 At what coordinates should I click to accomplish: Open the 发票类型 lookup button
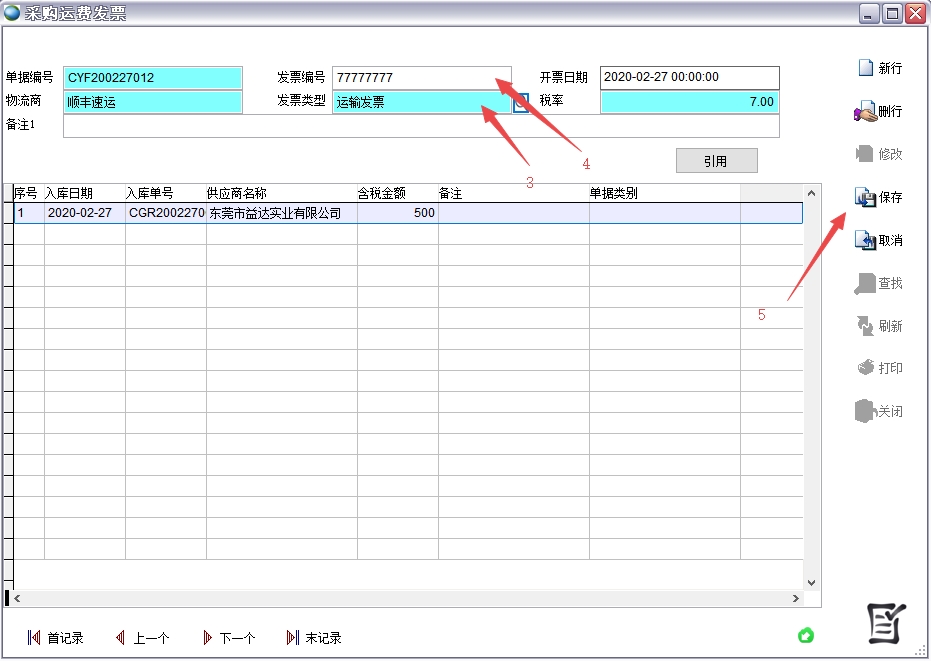(521, 102)
